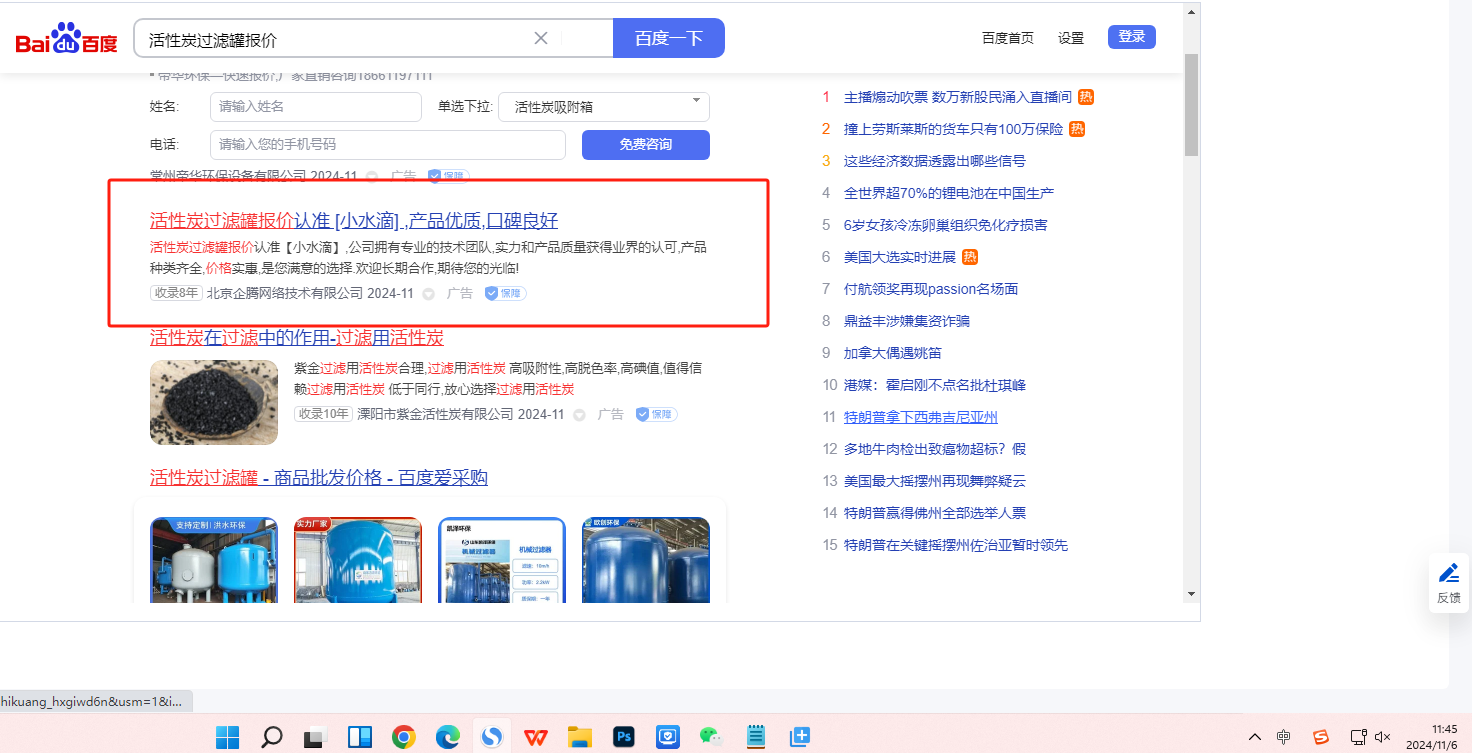1472x753 pixels.
Task: Click the page vertical scrollbar thumb
Action: (x=1190, y=105)
